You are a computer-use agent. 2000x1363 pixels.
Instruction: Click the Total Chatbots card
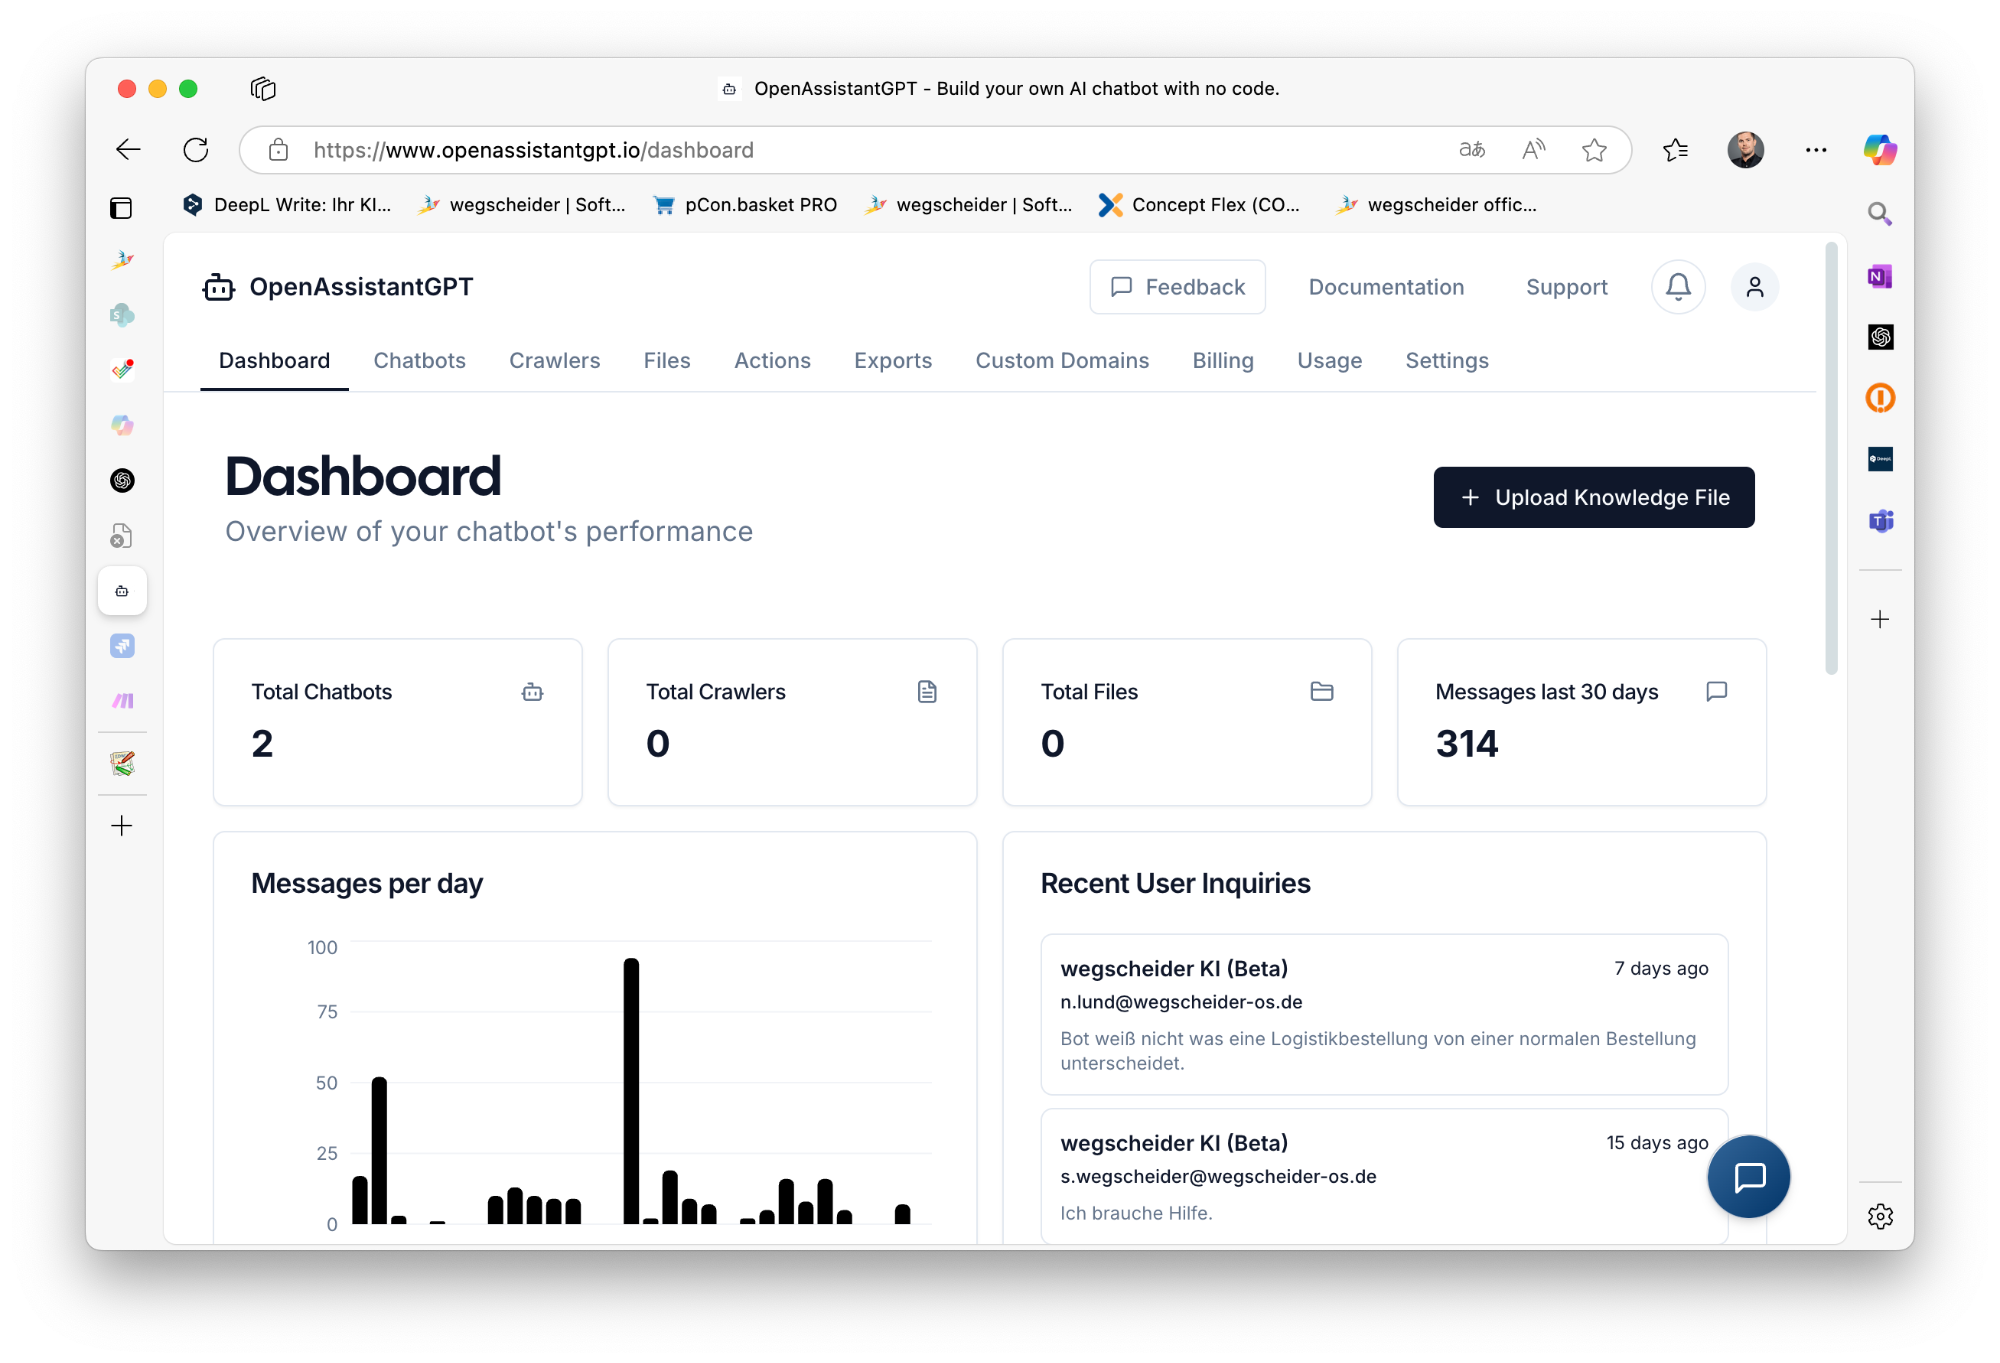coord(397,722)
